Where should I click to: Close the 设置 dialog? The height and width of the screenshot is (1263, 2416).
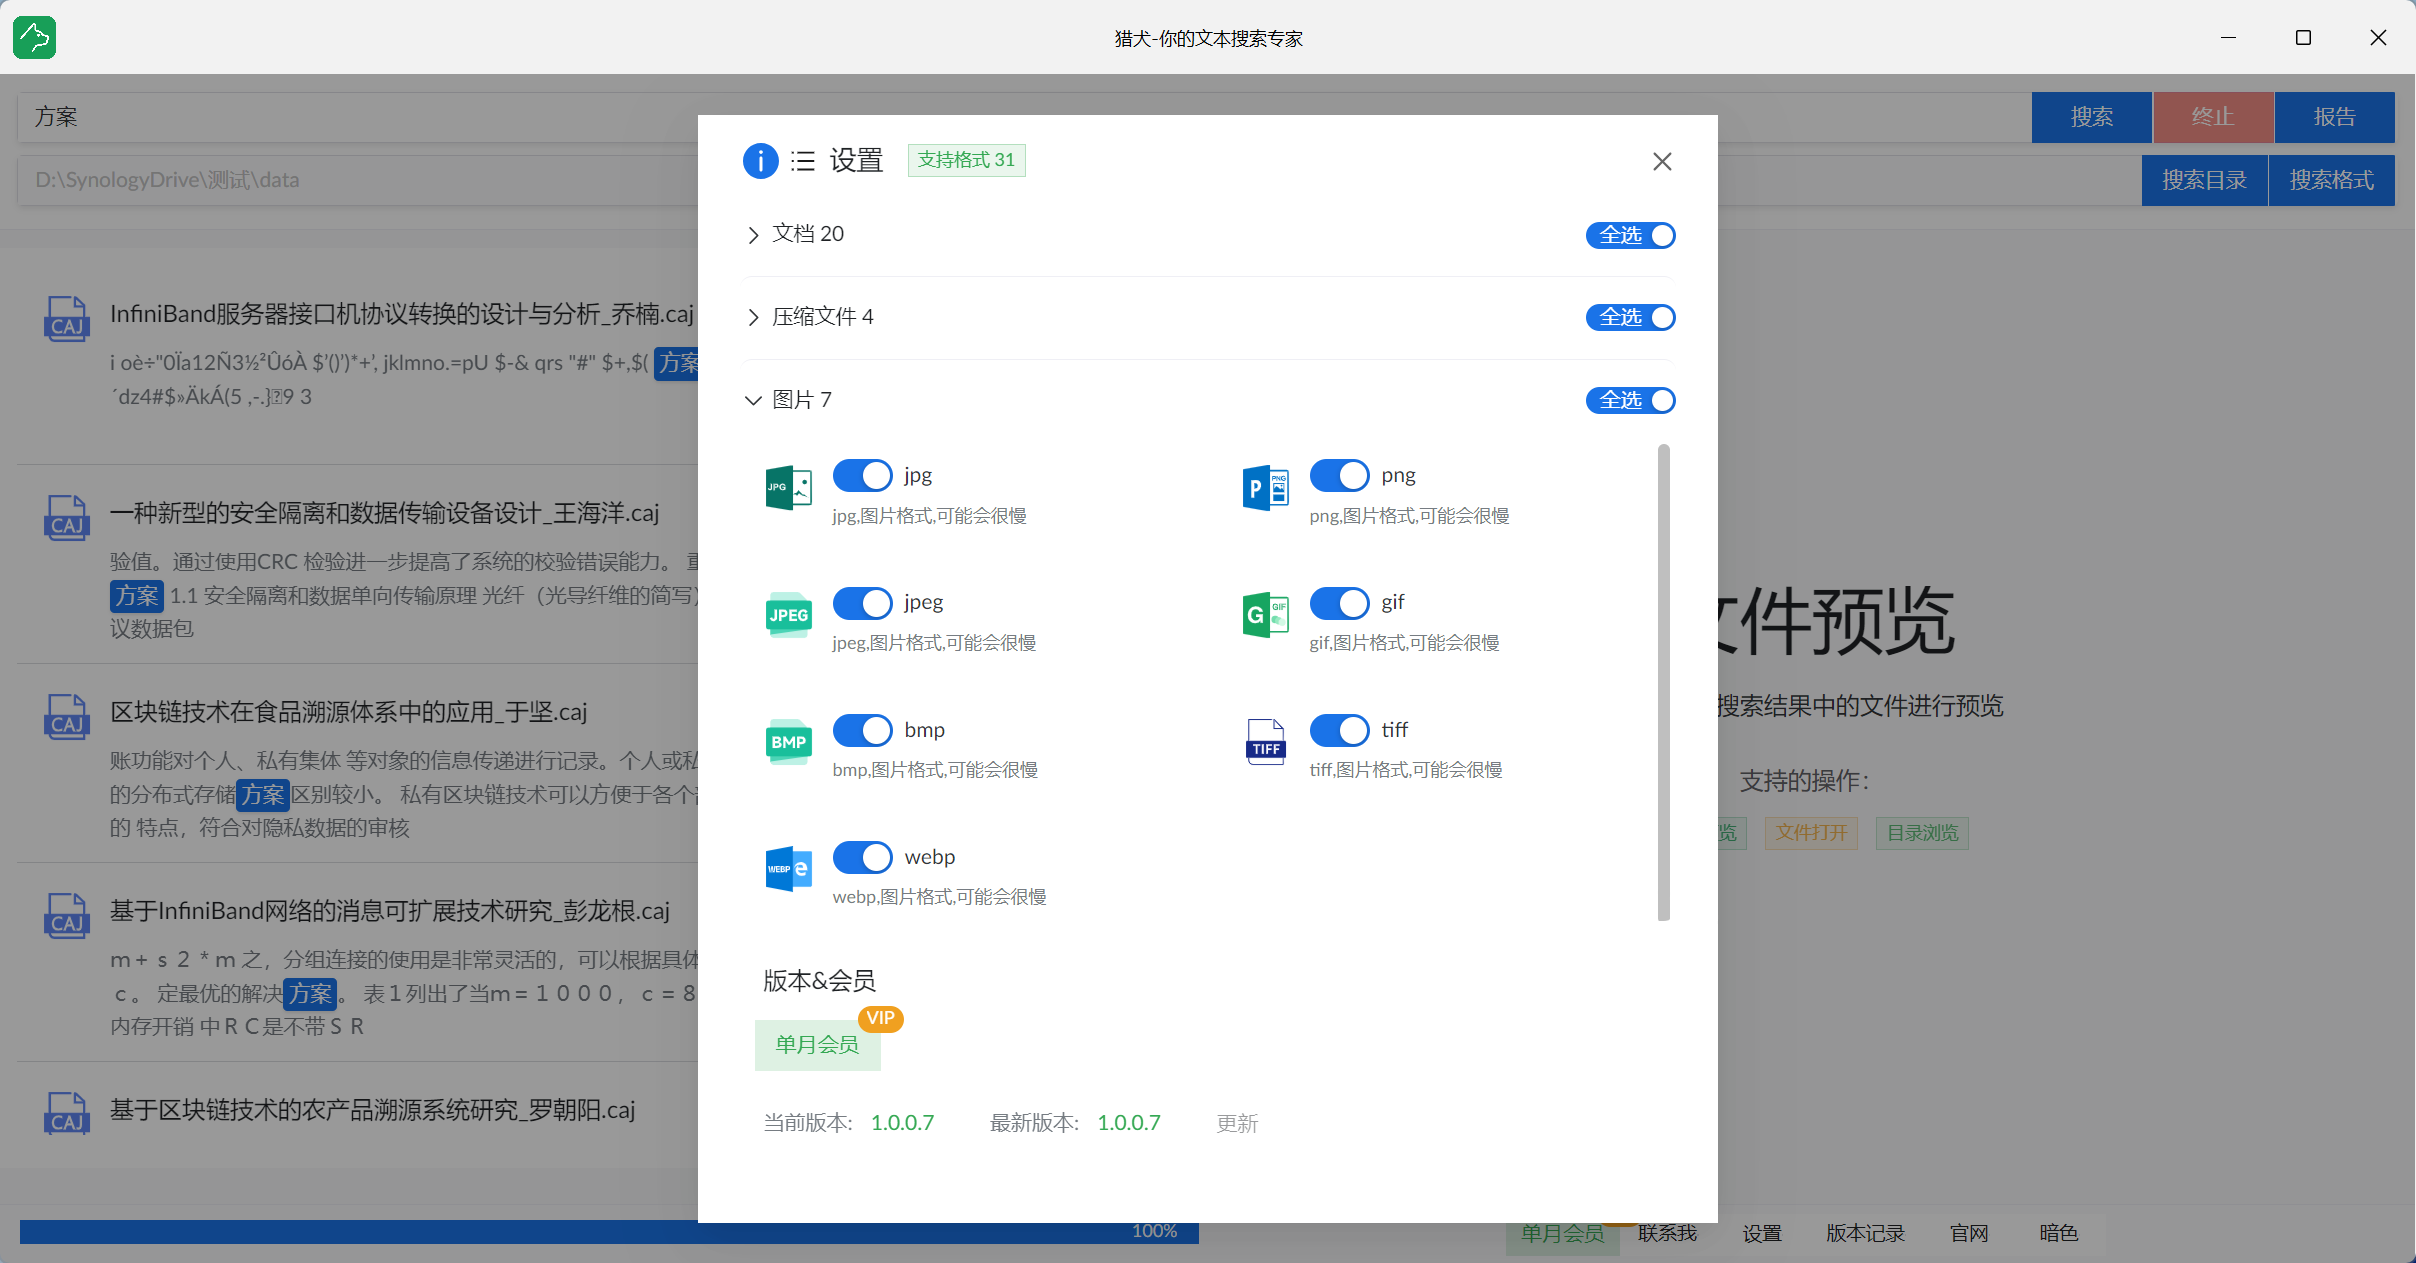(x=1662, y=161)
